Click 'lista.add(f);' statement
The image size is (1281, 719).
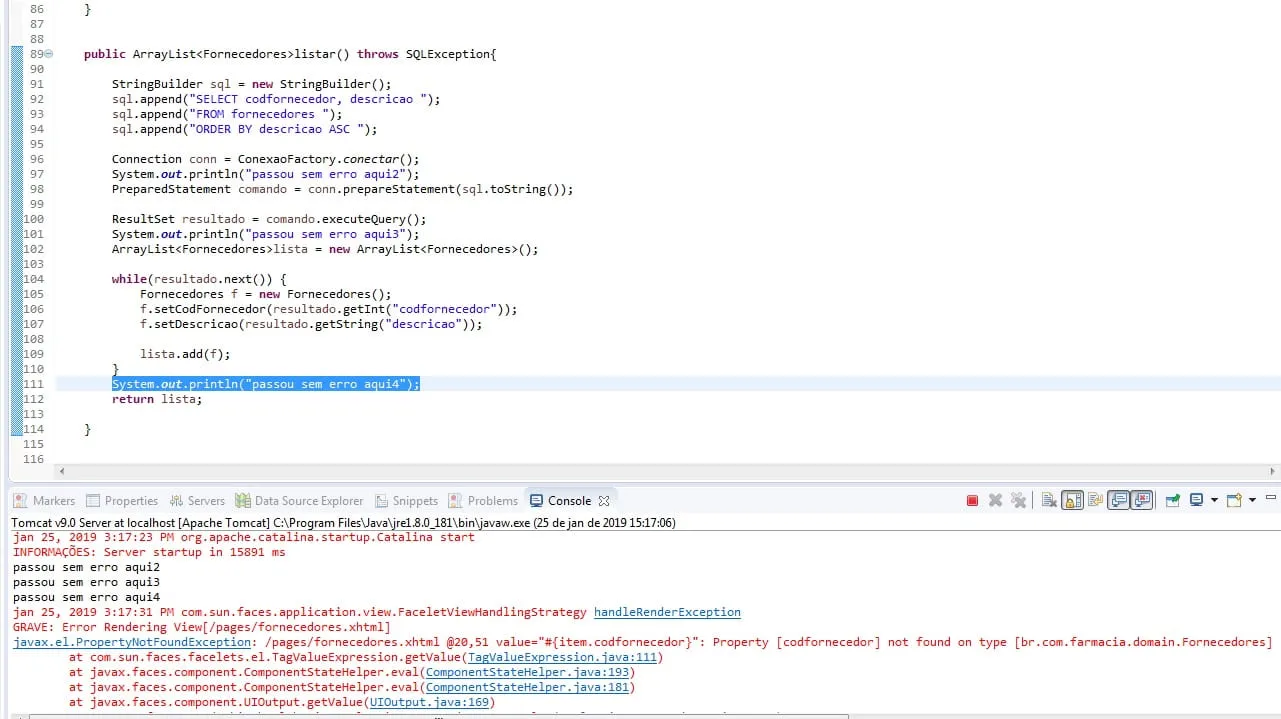[x=185, y=354]
